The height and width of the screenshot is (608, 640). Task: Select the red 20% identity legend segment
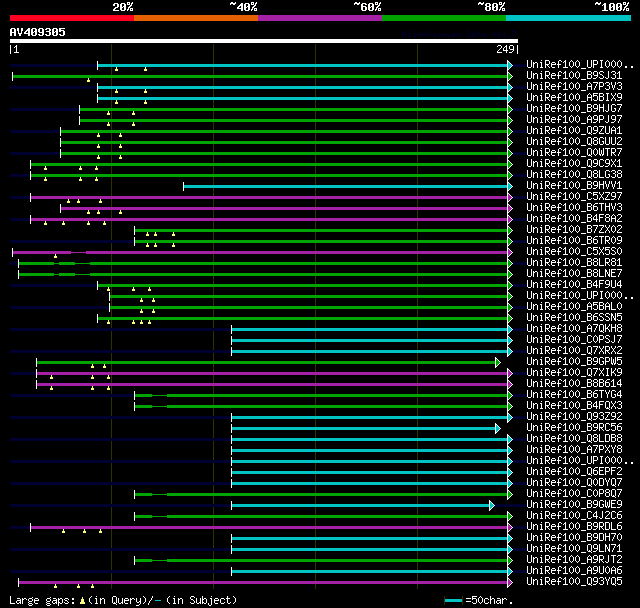pyautogui.click(x=71, y=18)
